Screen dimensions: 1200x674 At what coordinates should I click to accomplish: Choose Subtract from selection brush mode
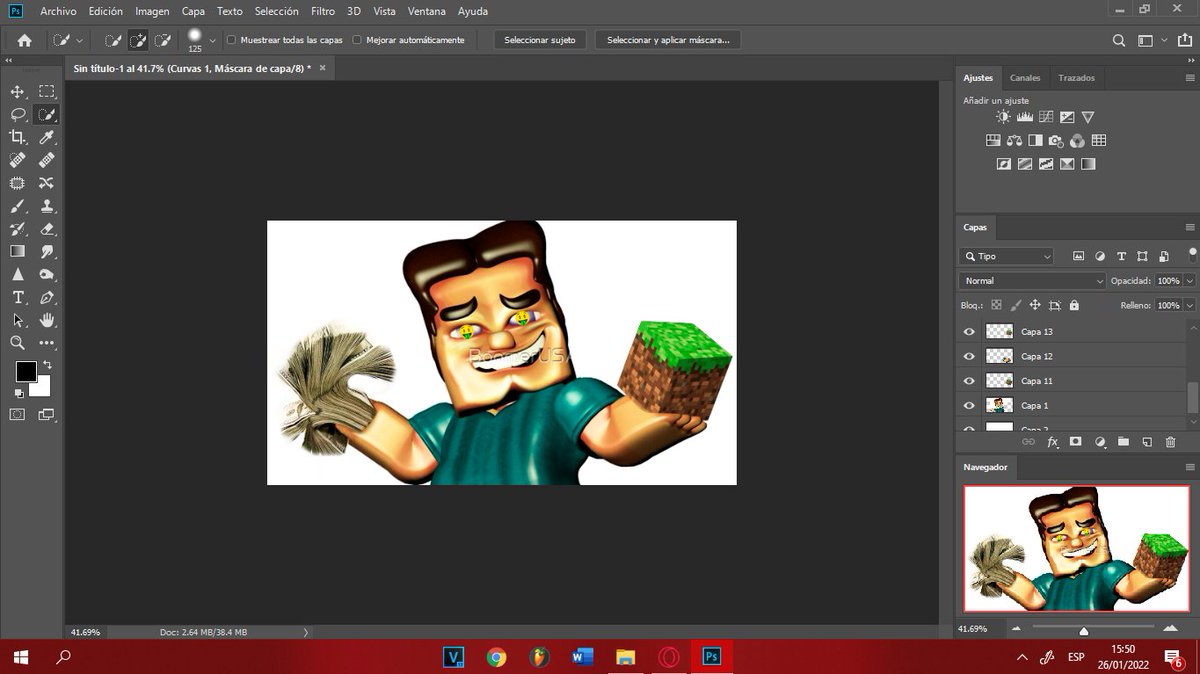[162, 41]
